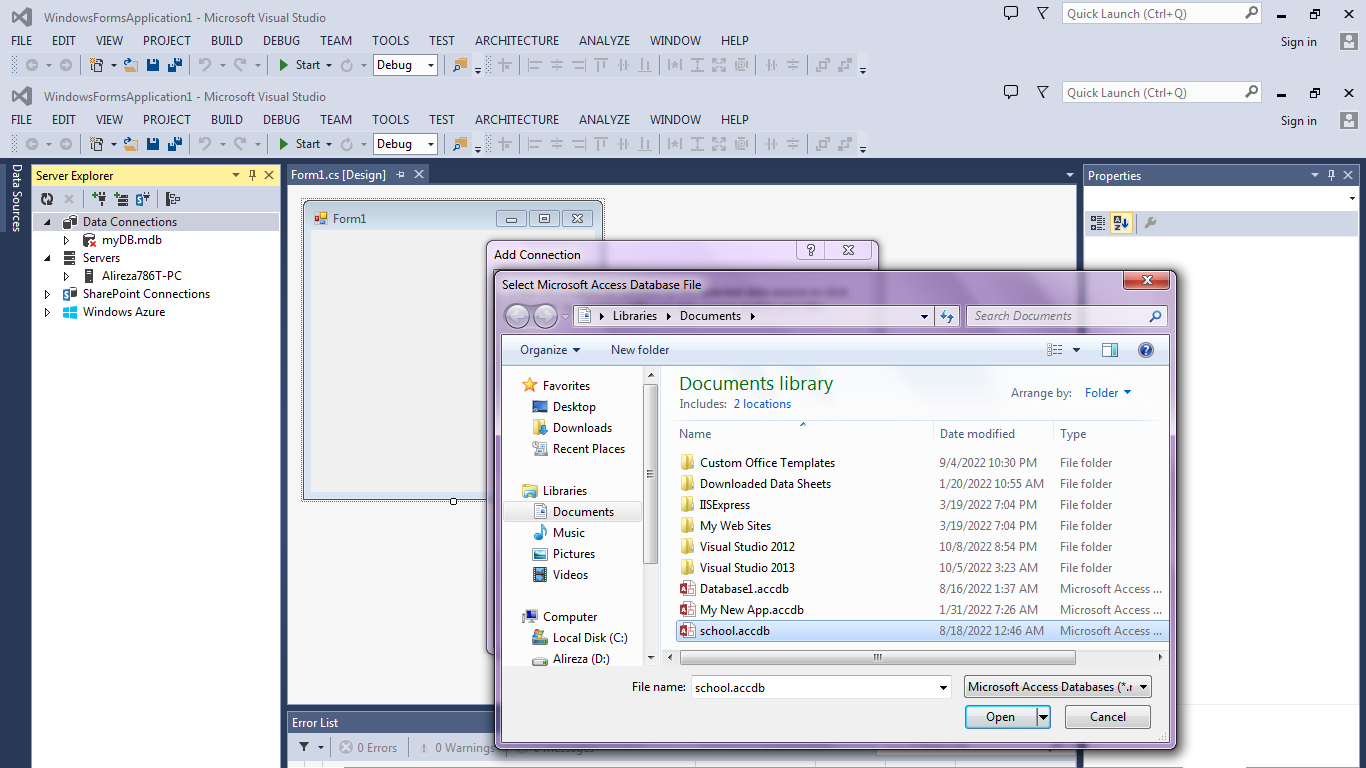The width and height of the screenshot is (1366, 768).
Task: Open the Organize dropdown menu
Action: pos(550,350)
